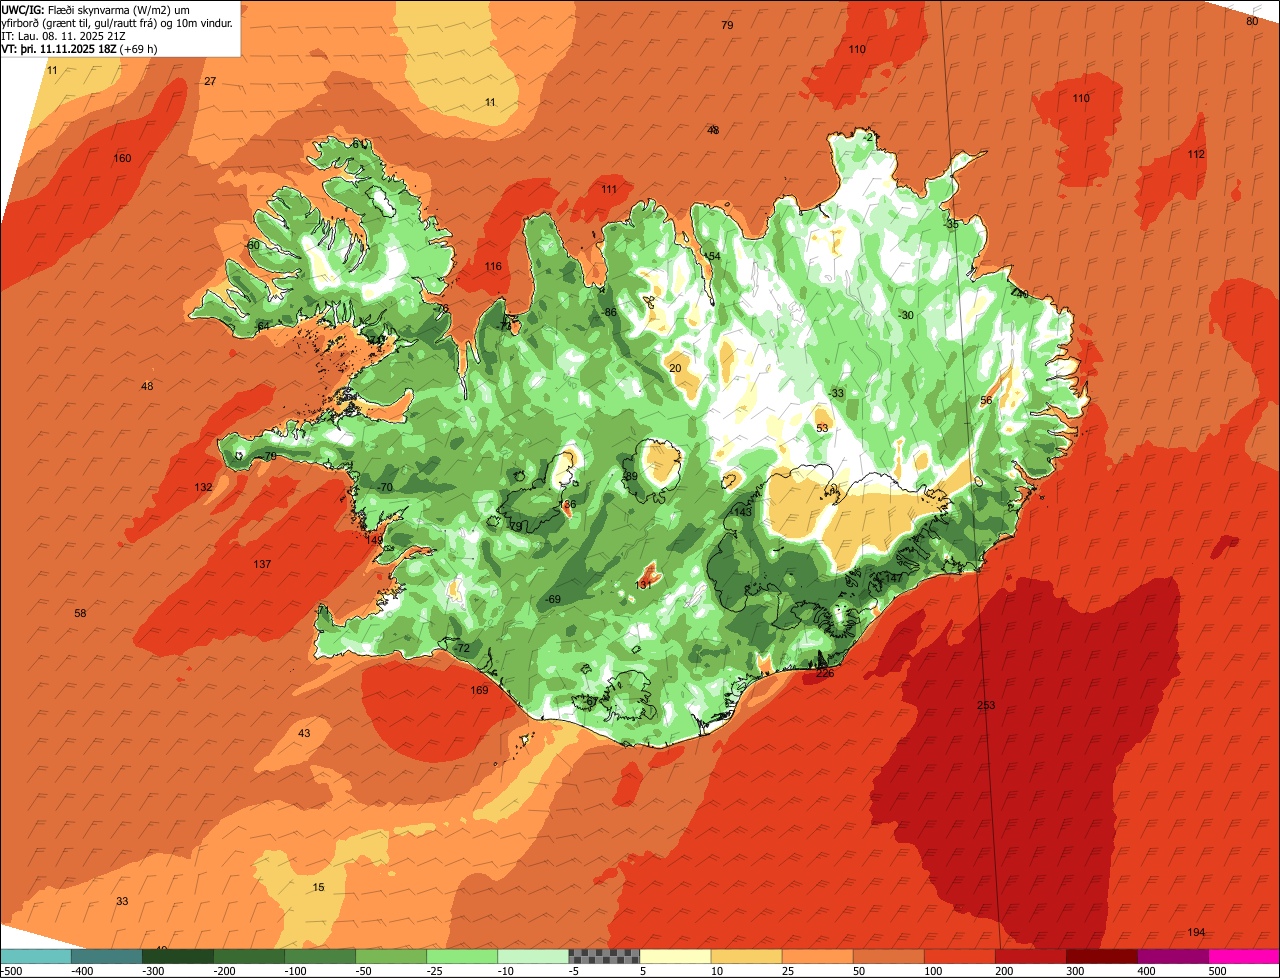Screen dimensions: 1280x978
Task: Click the map value -33
Action: (x=837, y=394)
